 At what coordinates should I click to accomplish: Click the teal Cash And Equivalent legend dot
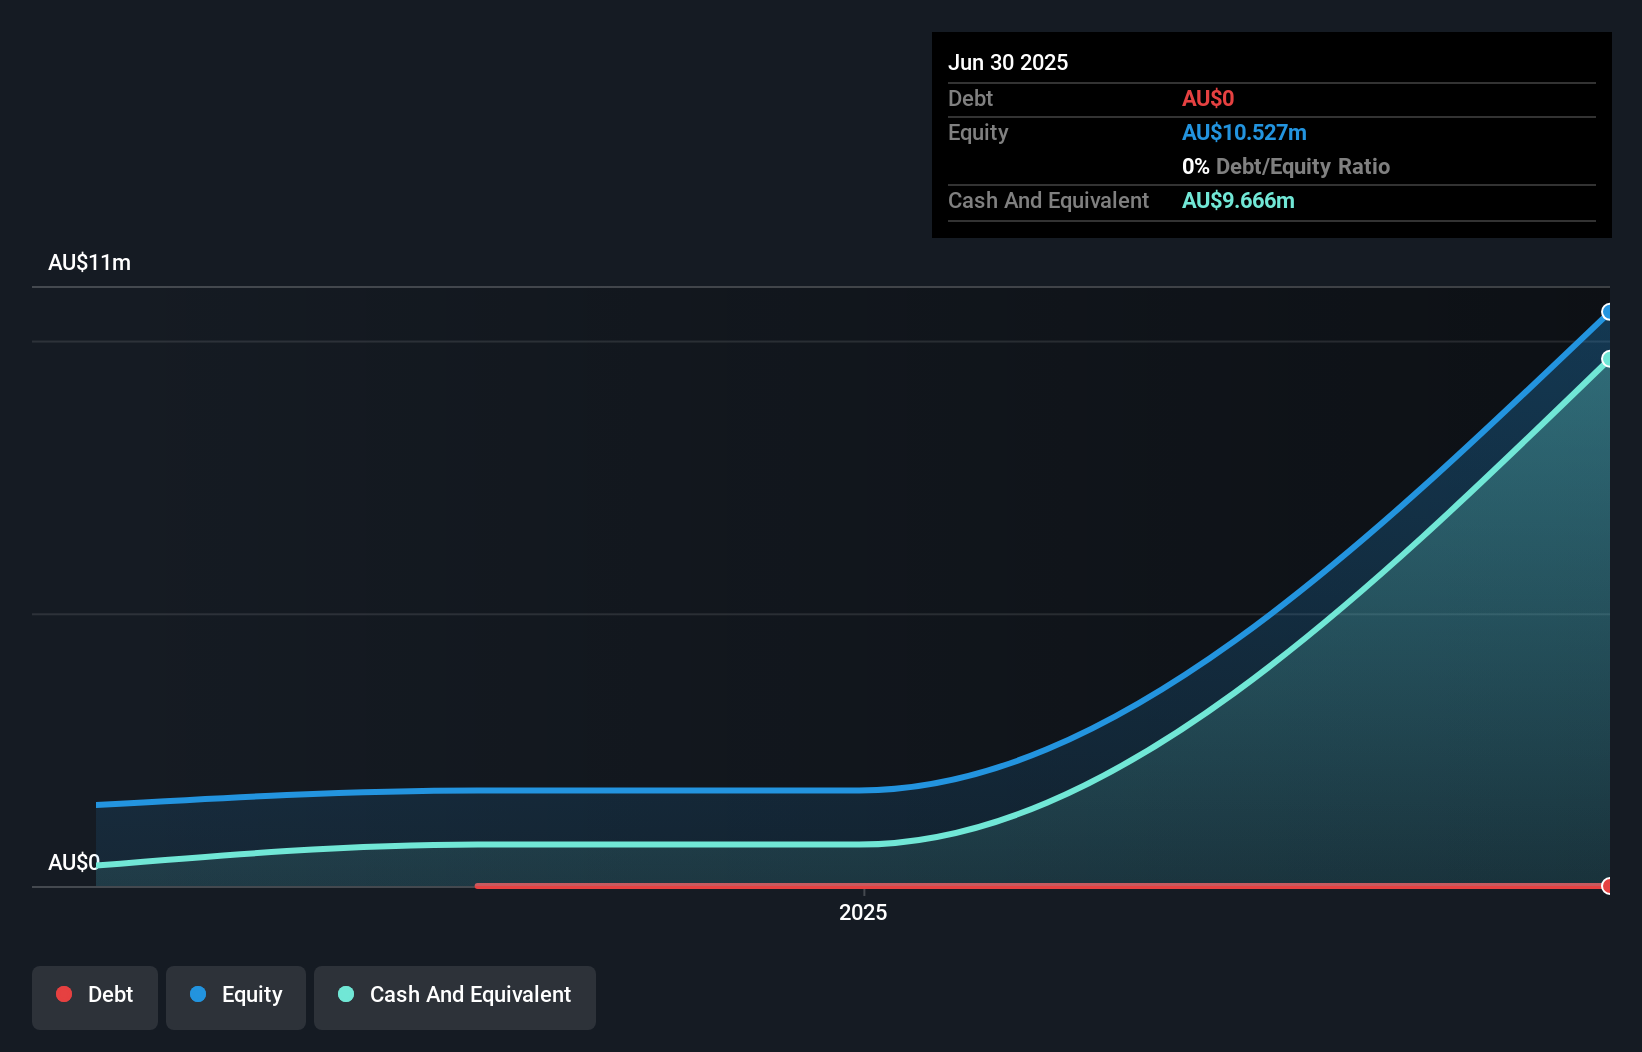click(345, 994)
